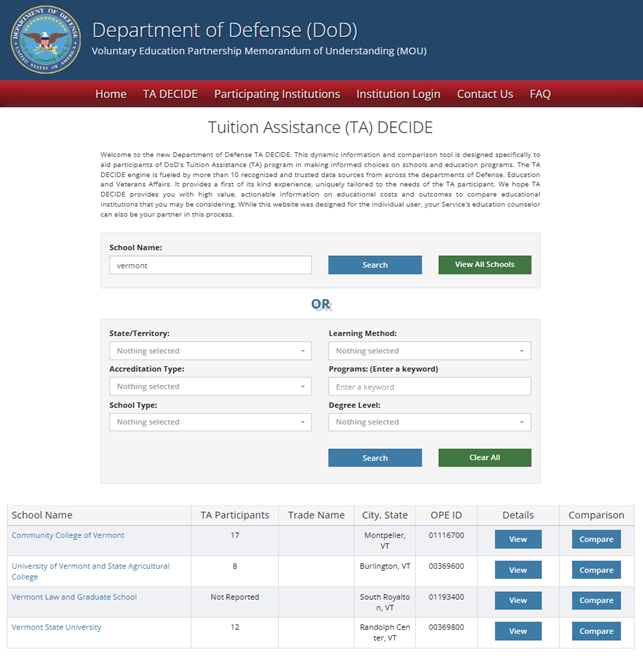Select OPE ID value 00369600
643x666 pixels.
[x=446, y=566]
